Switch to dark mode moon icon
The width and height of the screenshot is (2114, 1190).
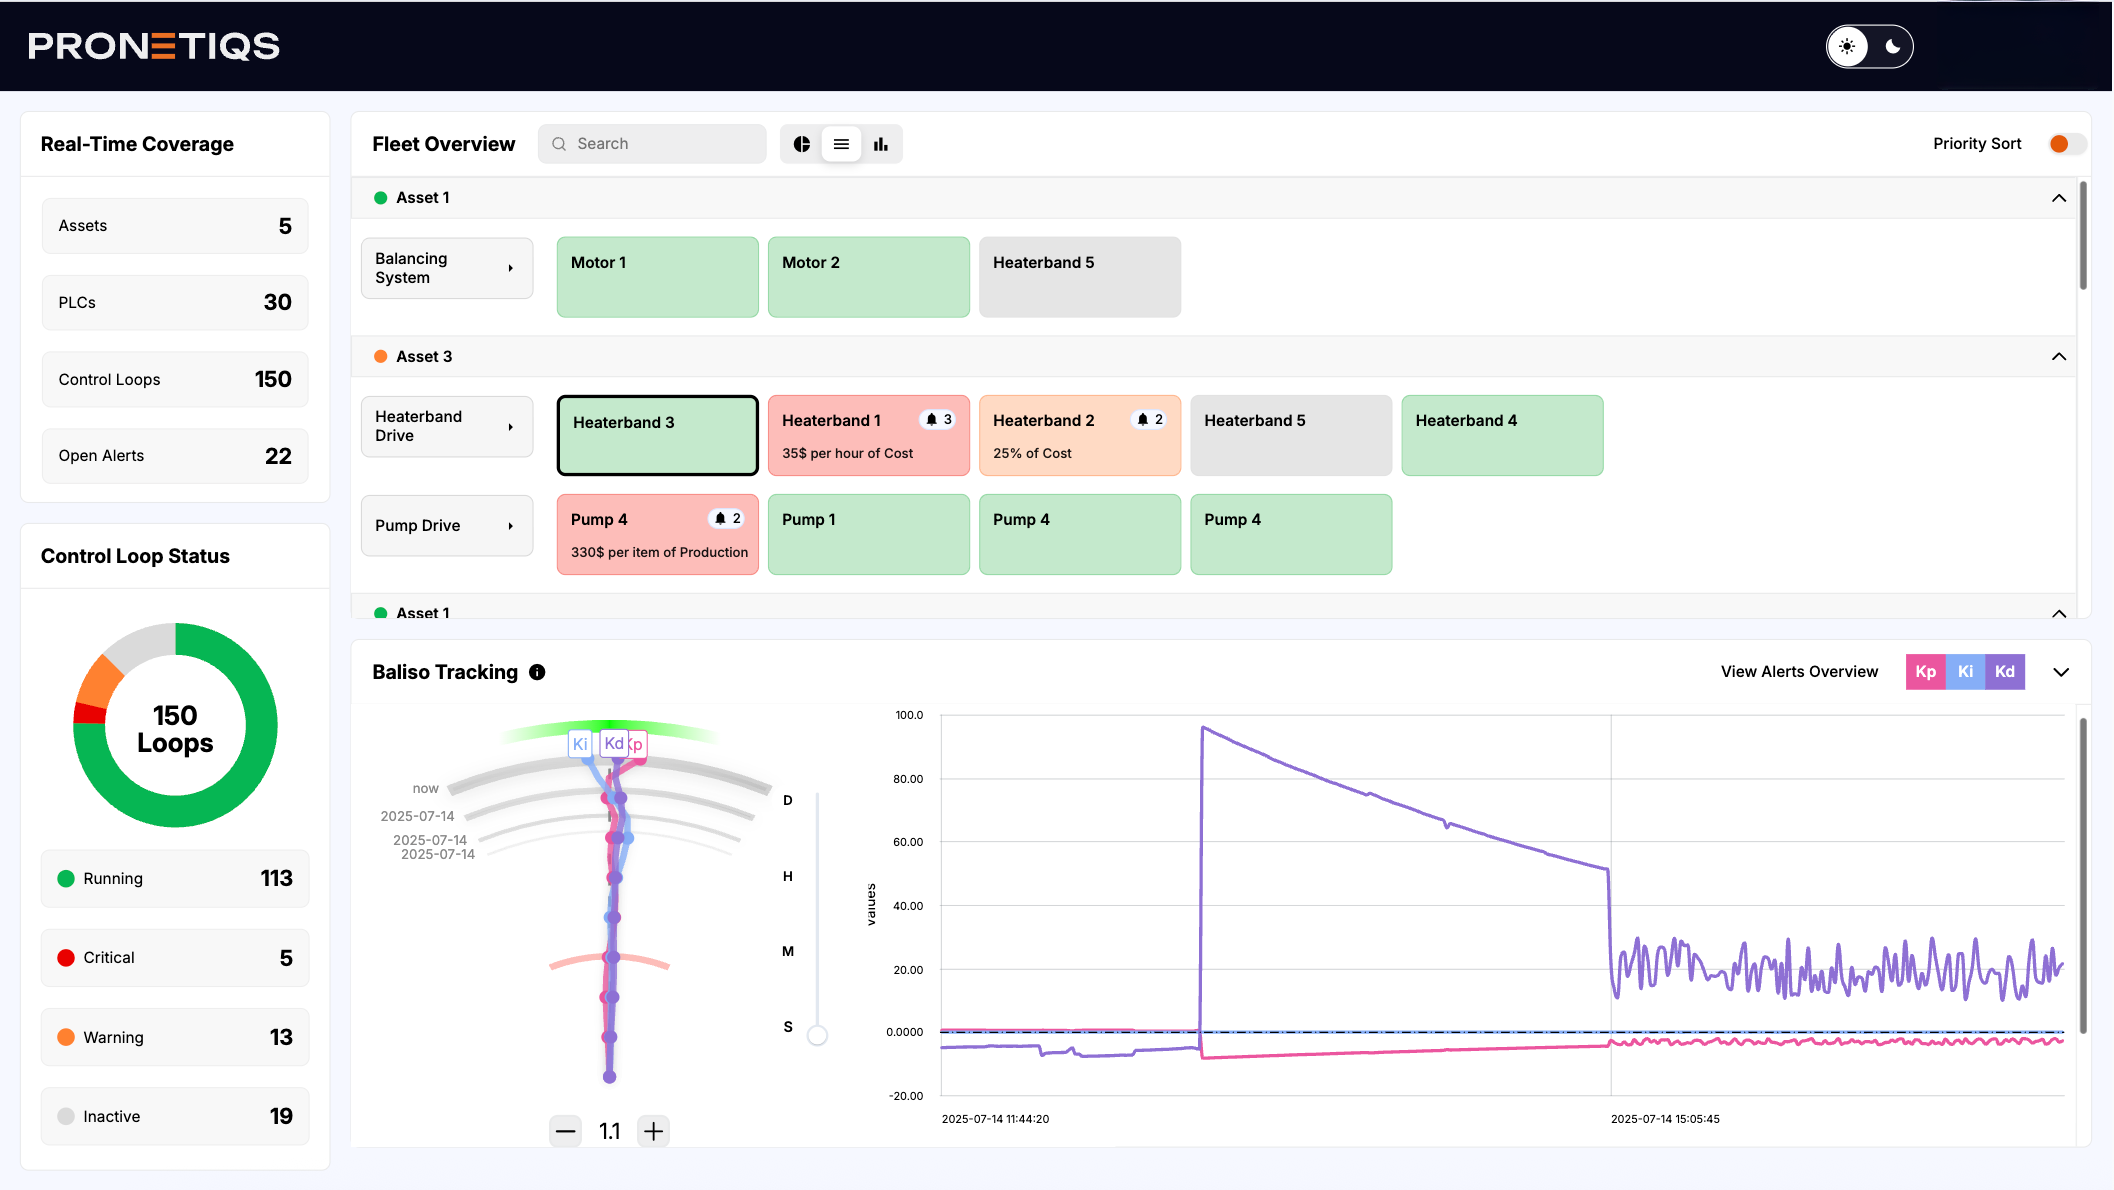(x=1892, y=46)
